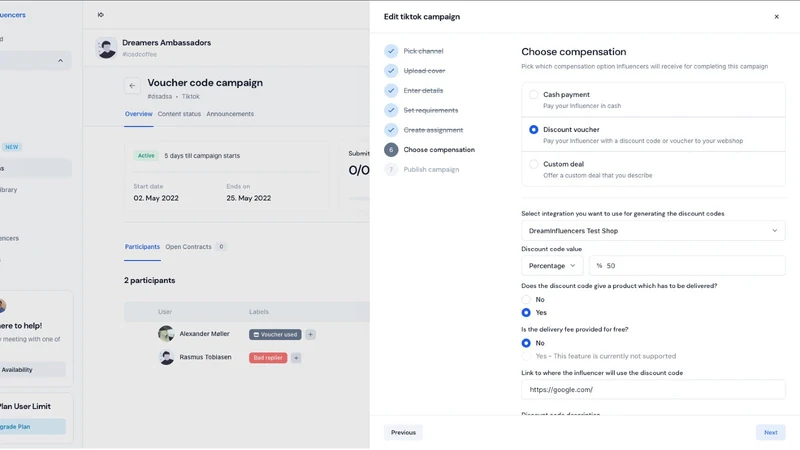Click the Pick channel step checkmark

391,51
